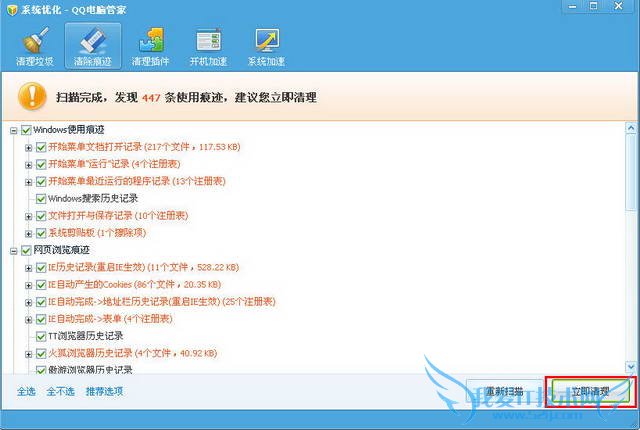Uncheck Windows搜索历史记录 checkbox
Screen dimensions: 640x430
pyautogui.click(x=41, y=199)
